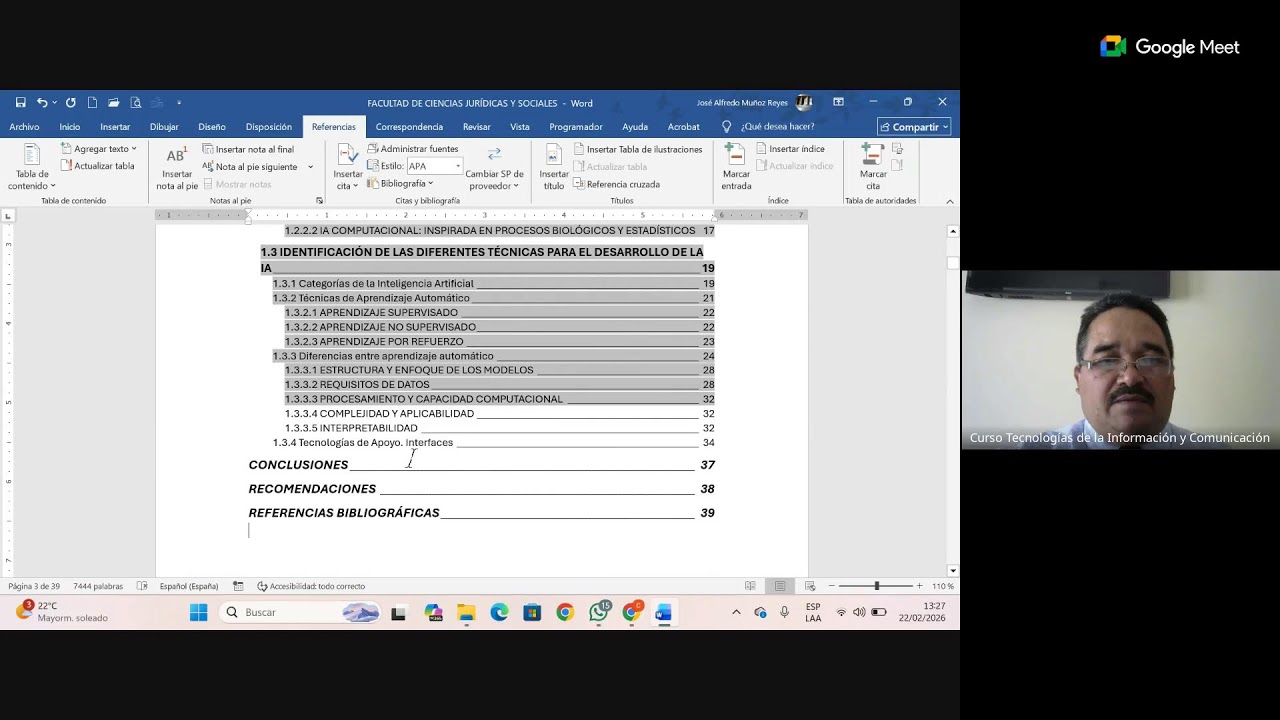Click Actualizar tabla in Tabla de contenido group
This screenshot has height=720, width=1280.
[97, 166]
